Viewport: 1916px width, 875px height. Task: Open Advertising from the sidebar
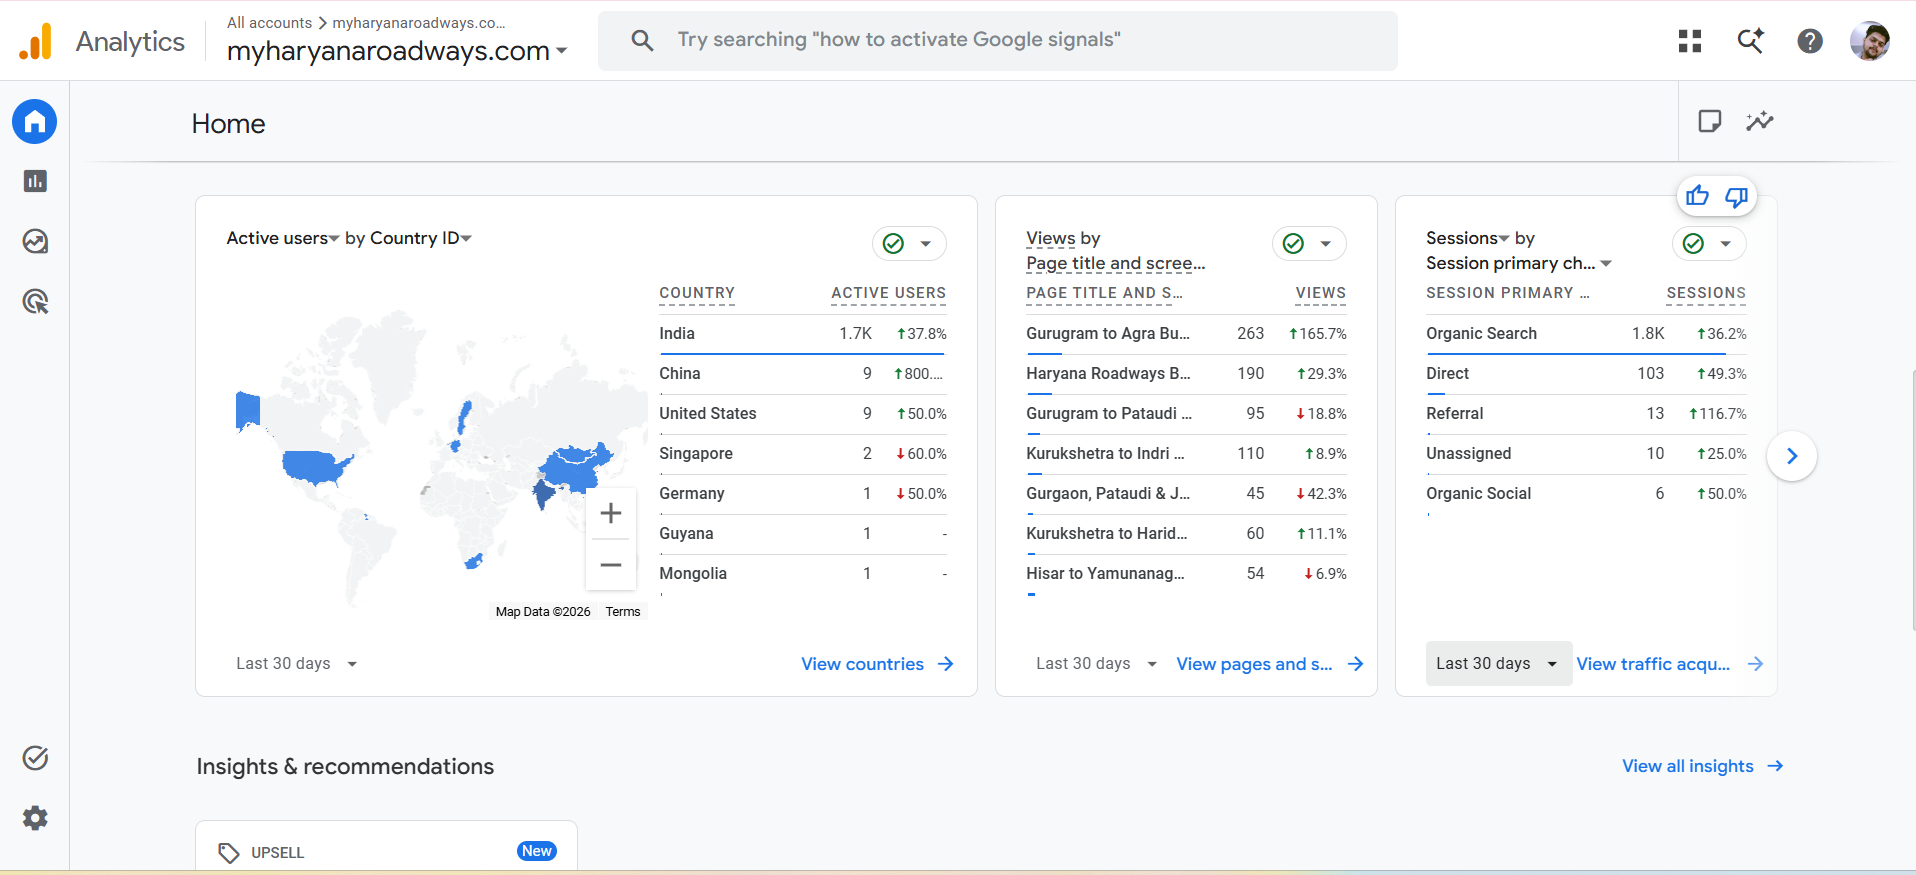tap(35, 301)
